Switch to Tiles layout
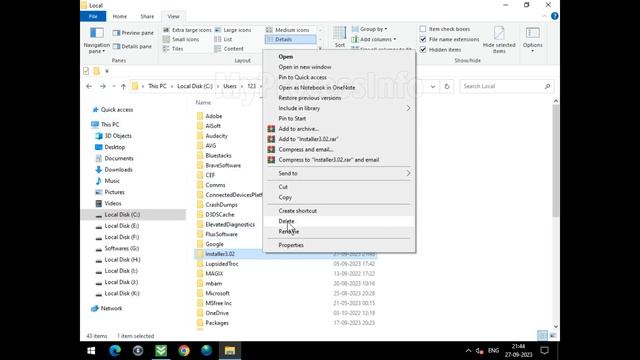 (x=173, y=49)
